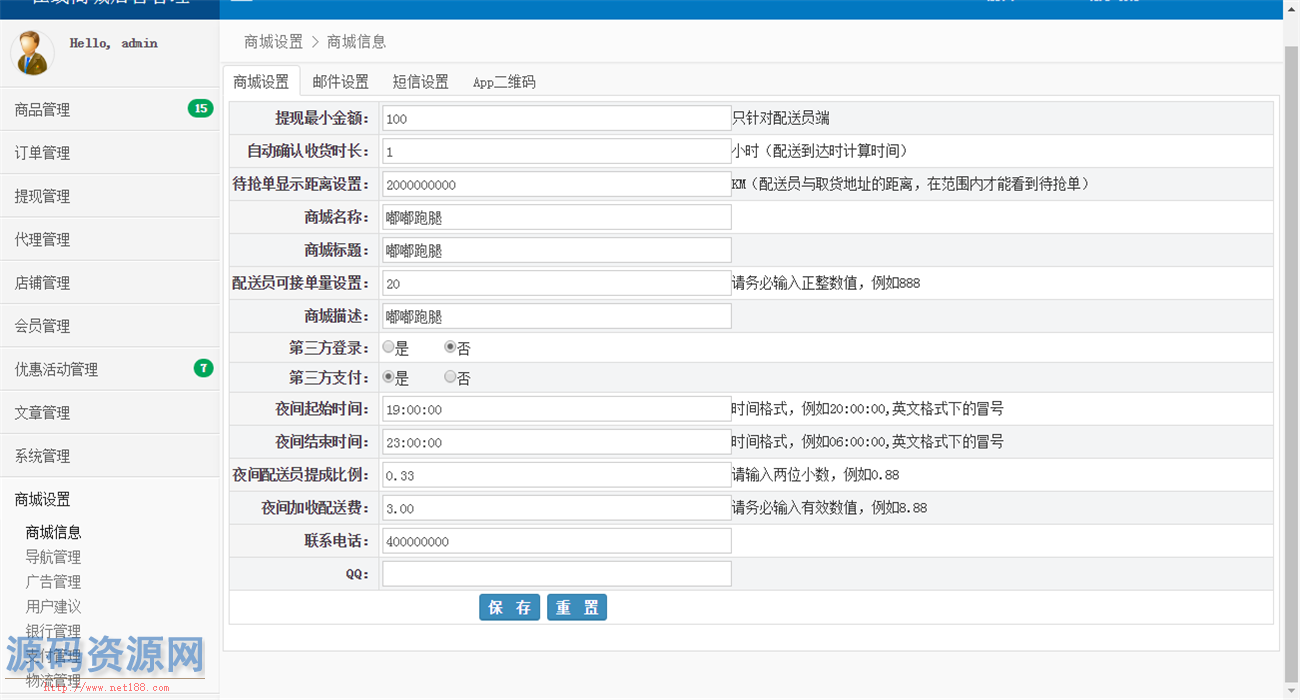
Task: Focus the empty QQ input field
Action: click(x=557, y=574)
